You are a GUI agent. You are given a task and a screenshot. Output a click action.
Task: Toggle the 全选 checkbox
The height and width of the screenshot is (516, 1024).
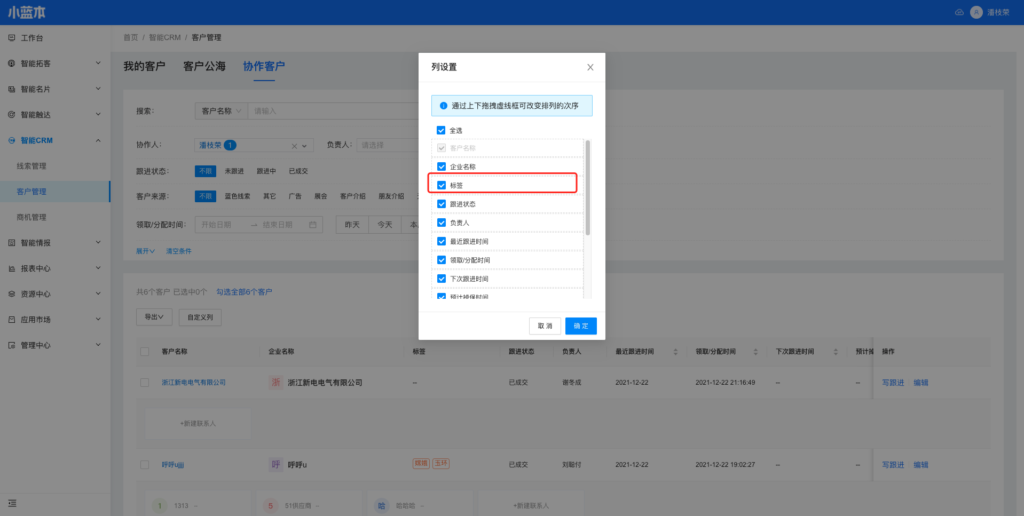pyautogui.click(x=441, y=130)
